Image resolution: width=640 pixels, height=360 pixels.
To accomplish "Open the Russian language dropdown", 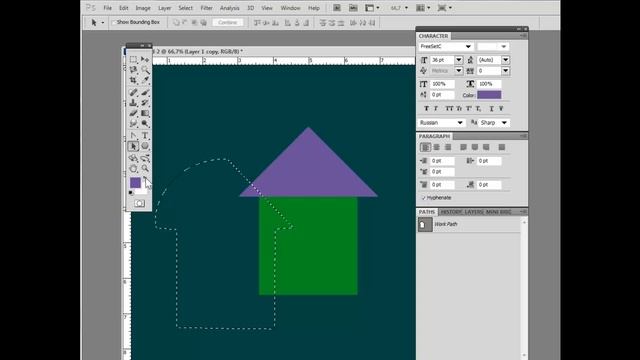I will pos(460,123).
